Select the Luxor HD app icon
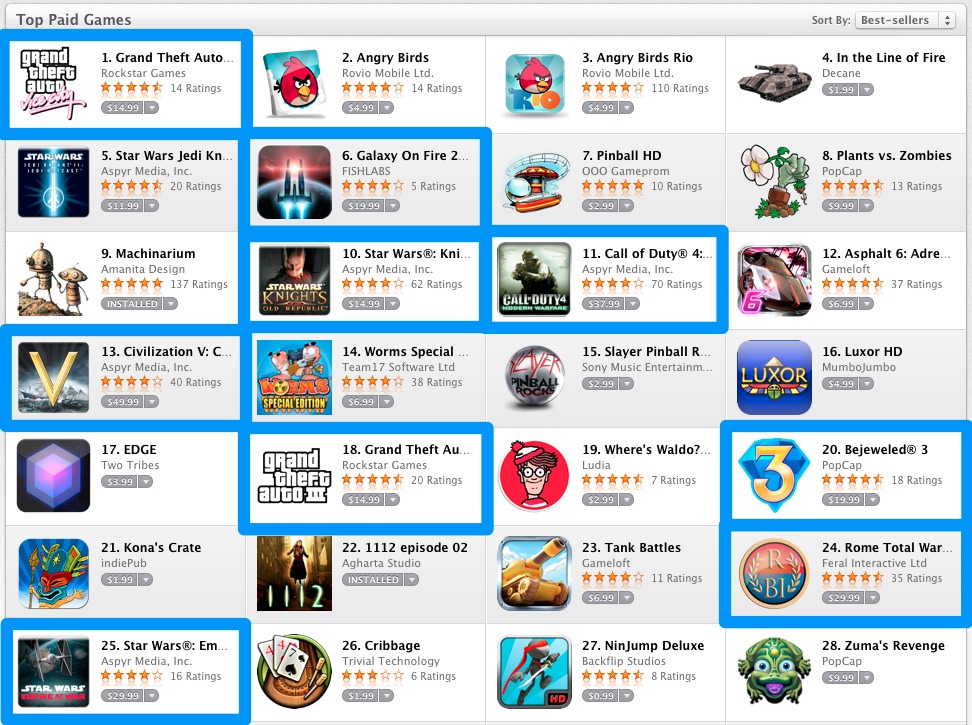This screenshot has height=725, width=972. (x=774, y=377)
